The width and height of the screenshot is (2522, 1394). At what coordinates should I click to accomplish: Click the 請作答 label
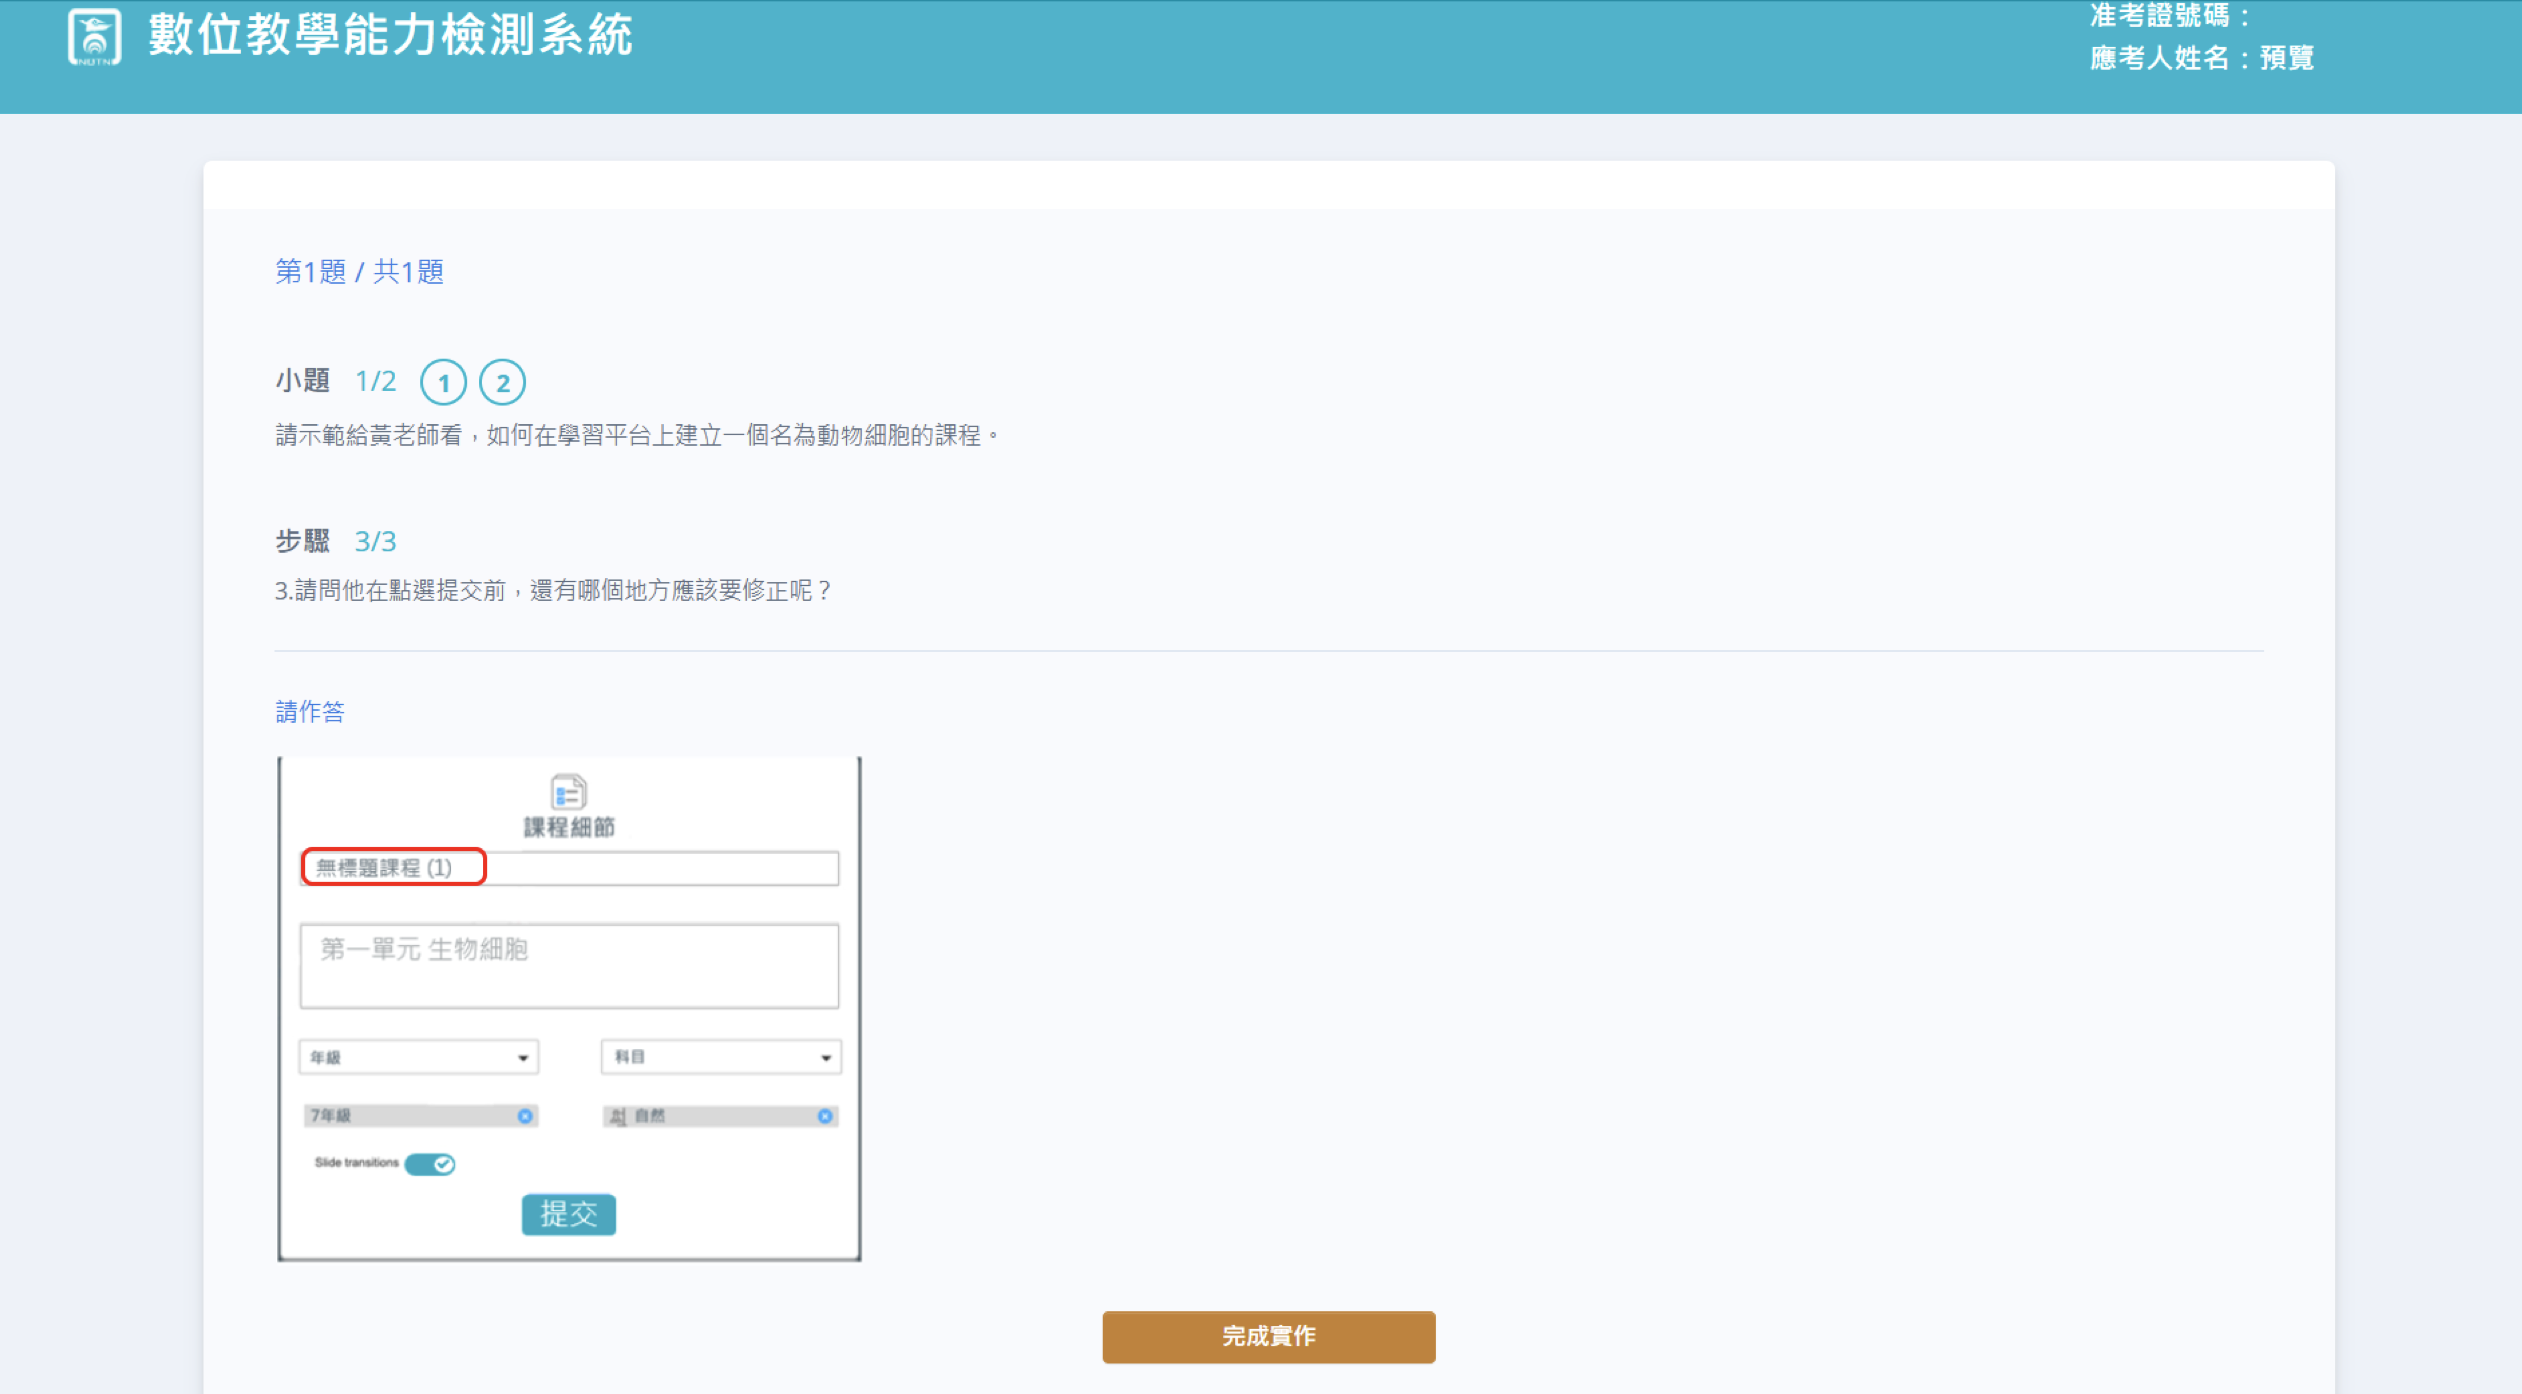310,712
